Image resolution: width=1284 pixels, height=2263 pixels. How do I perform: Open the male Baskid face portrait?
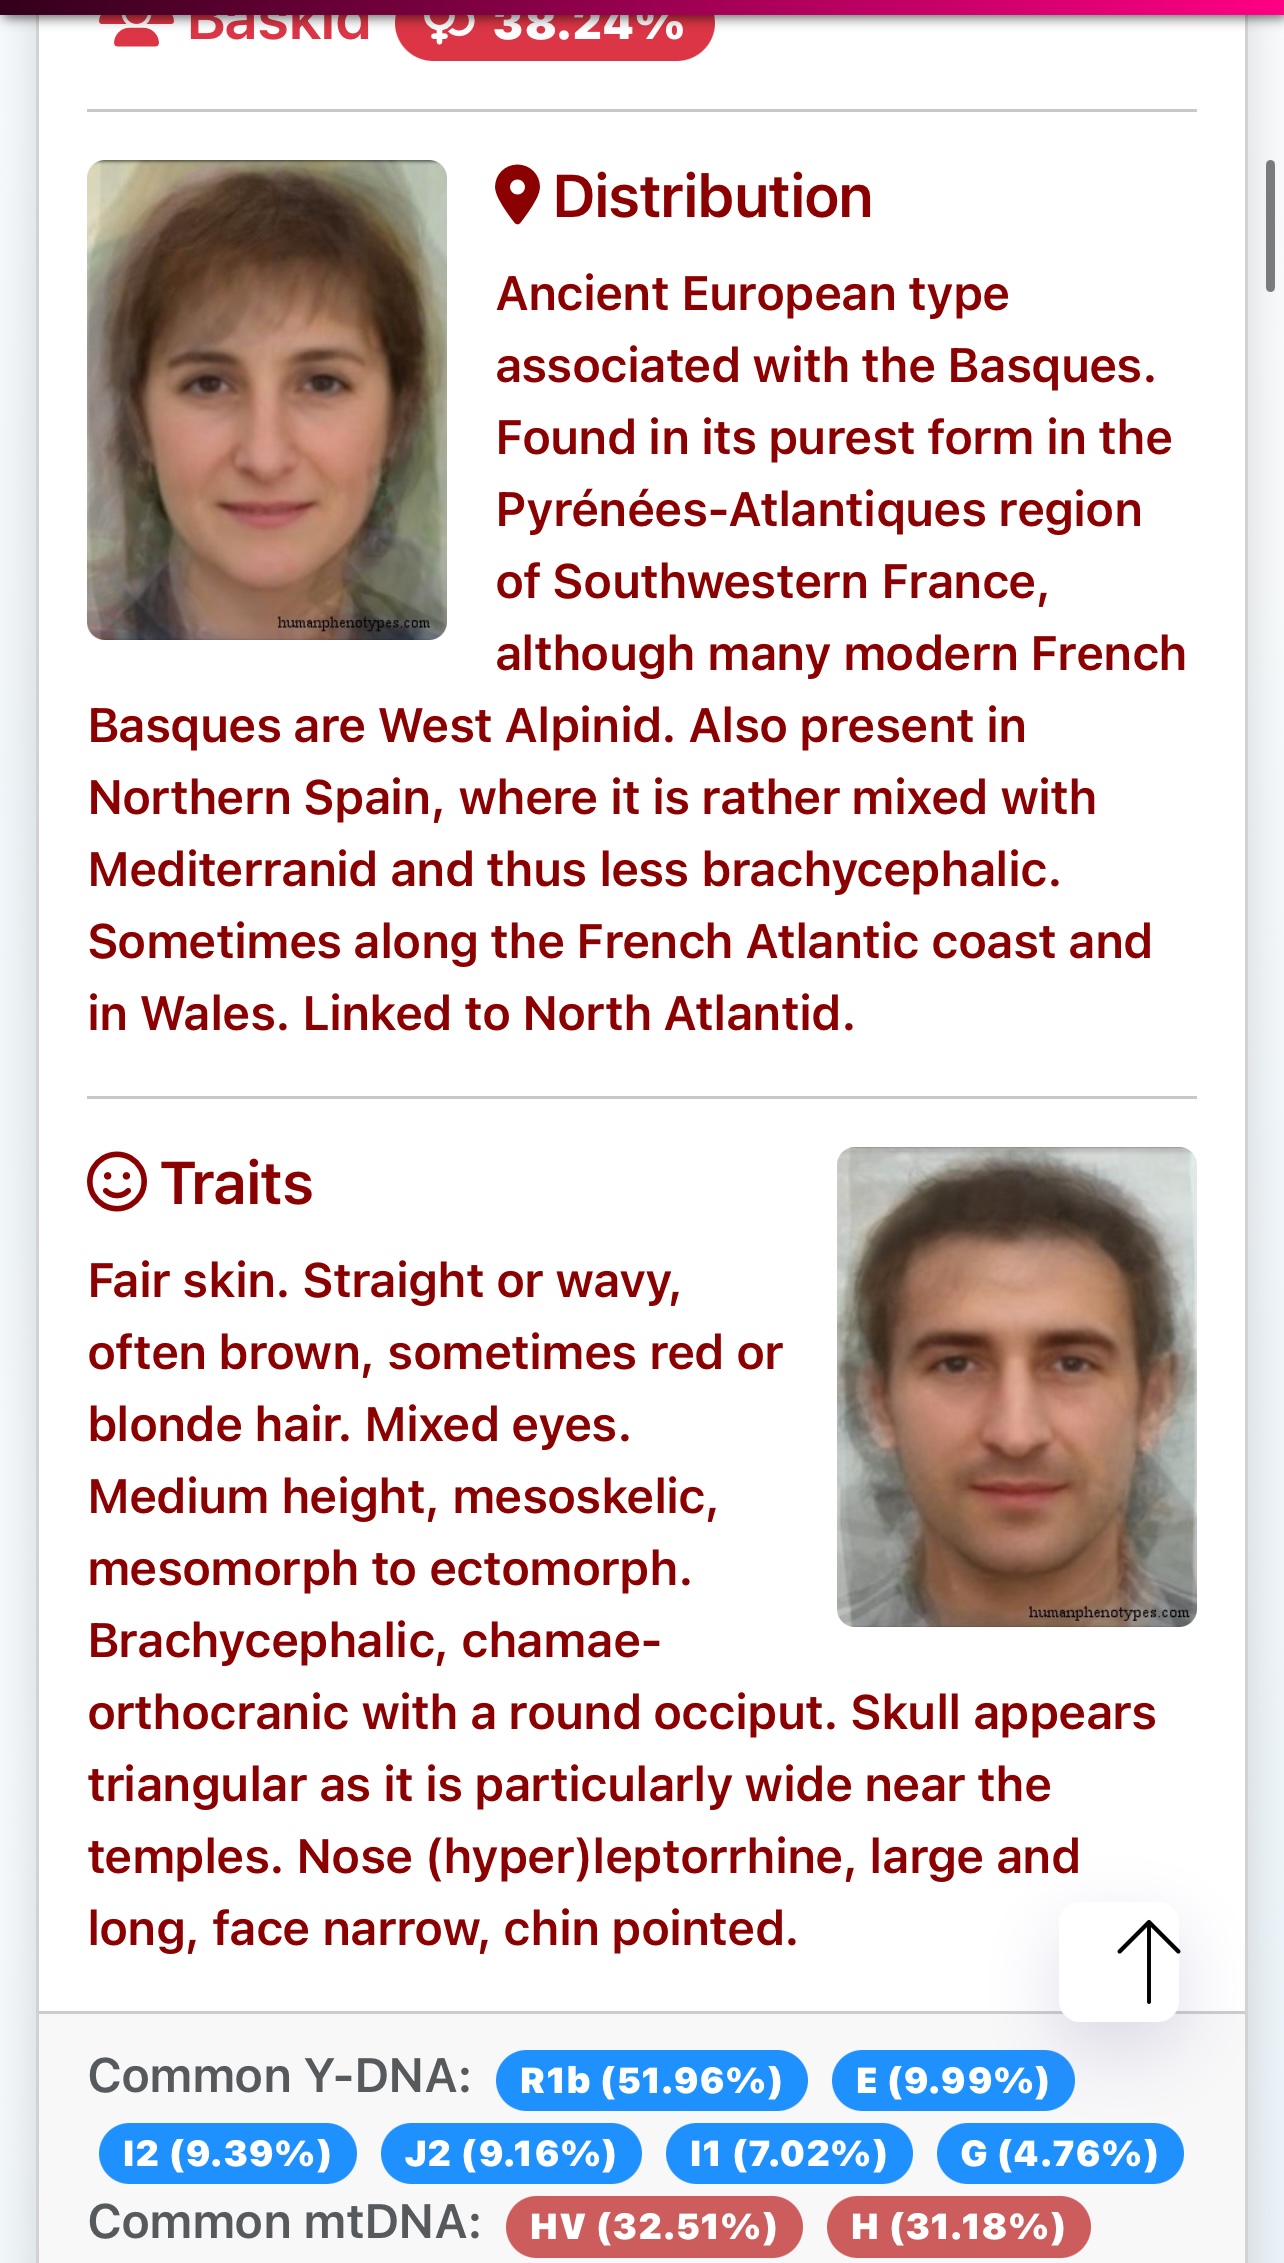pos(1016,1386)
